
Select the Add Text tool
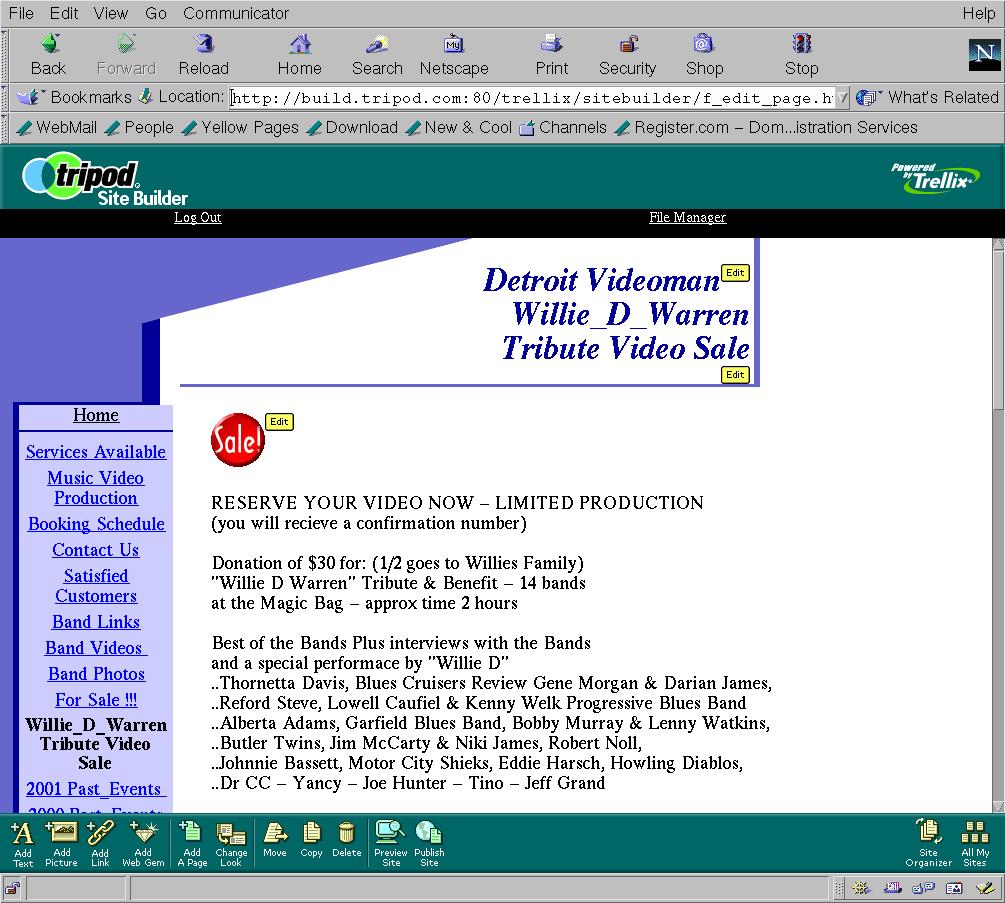23,844
